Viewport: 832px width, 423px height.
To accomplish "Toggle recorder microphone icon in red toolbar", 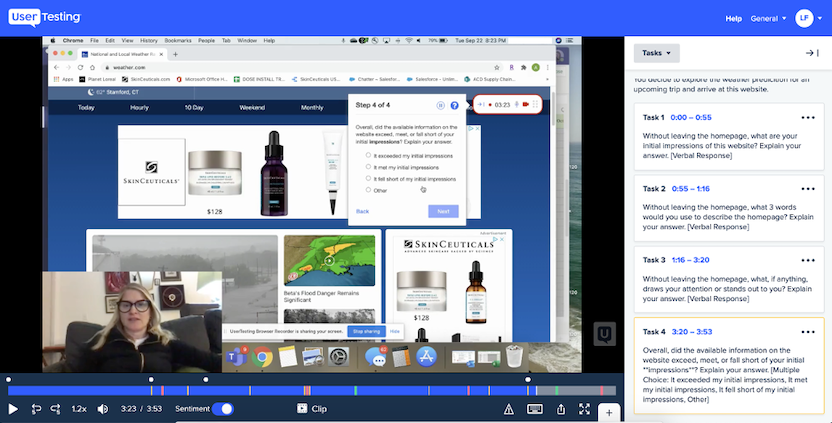I will 516,105.
